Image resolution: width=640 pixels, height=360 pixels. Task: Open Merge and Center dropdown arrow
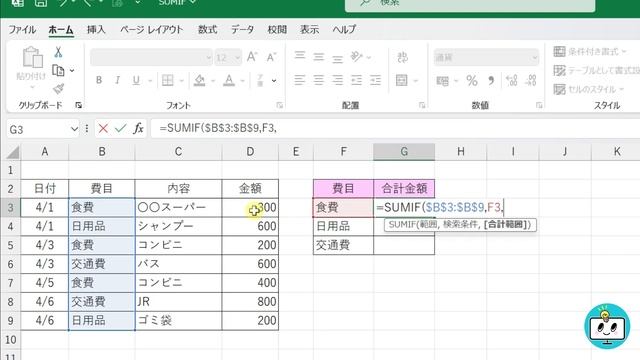pyautogui.click(x=416, y=81)
